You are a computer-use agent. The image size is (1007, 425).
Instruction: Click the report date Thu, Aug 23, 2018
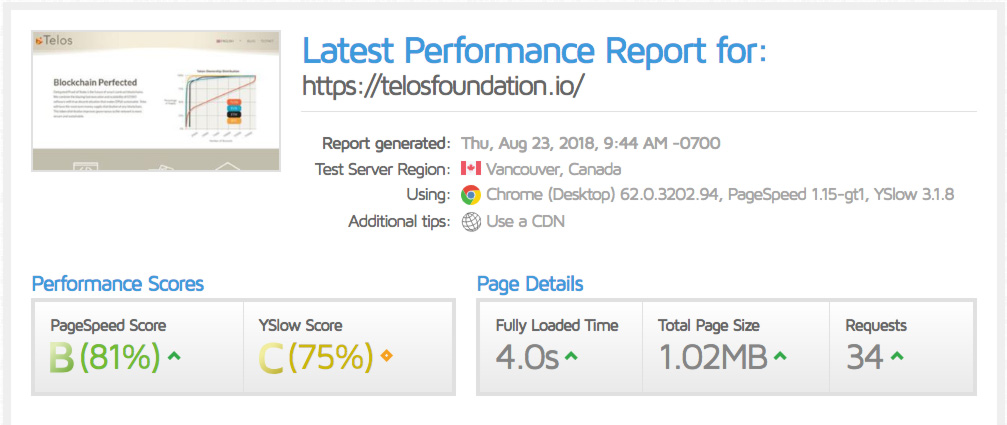(529, 143)
